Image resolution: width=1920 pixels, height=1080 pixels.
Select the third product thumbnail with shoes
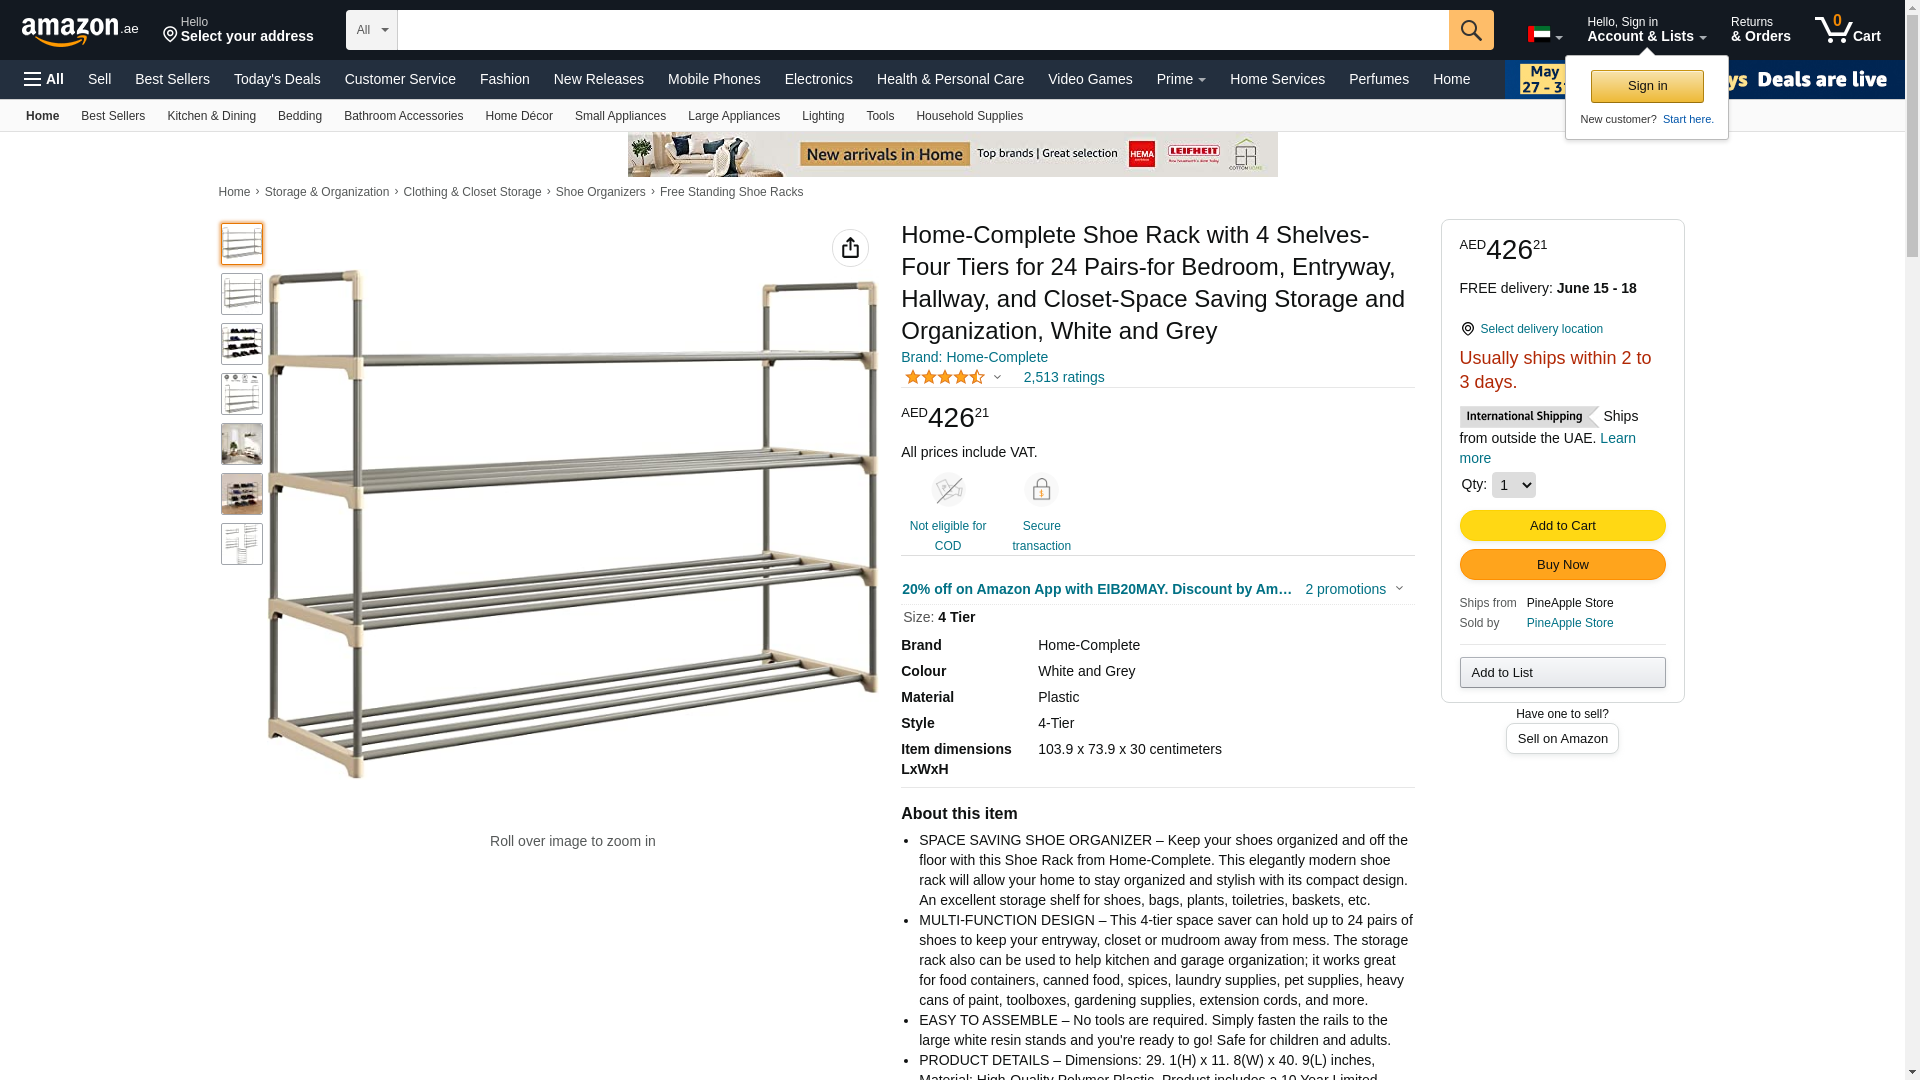click(x=242, y=344)
